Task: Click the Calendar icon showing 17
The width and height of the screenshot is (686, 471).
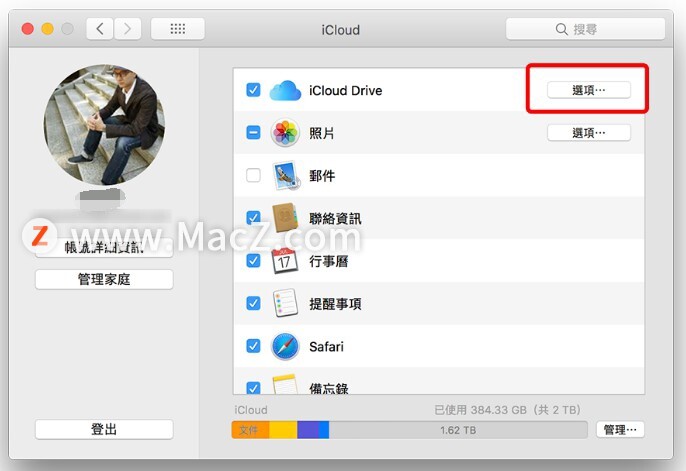Action: pos(285,261)
